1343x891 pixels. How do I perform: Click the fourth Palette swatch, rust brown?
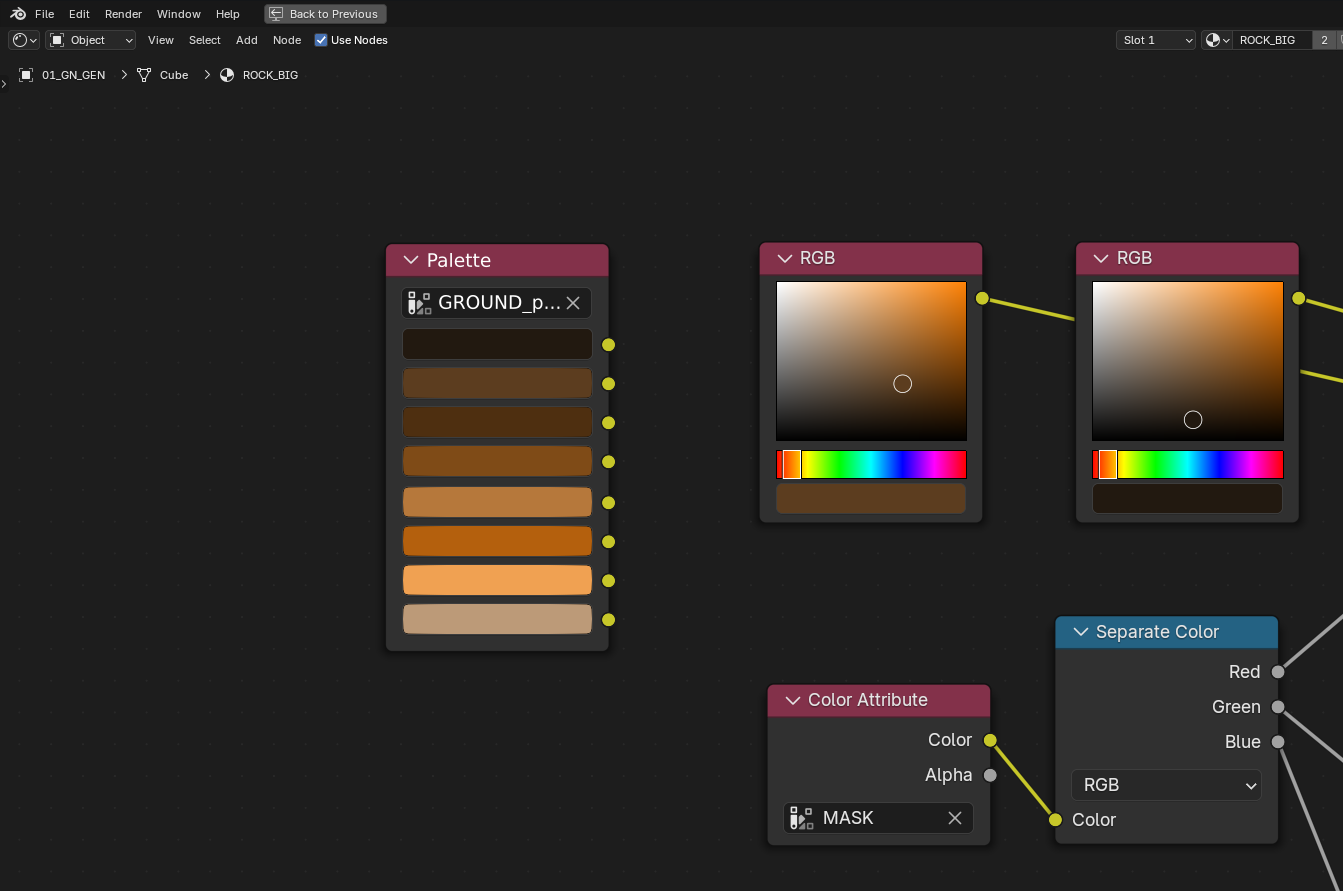(x=497, y=461)
